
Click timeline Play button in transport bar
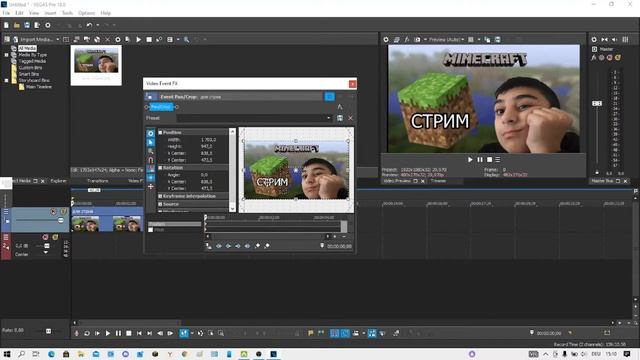click(x=108, y=333)
